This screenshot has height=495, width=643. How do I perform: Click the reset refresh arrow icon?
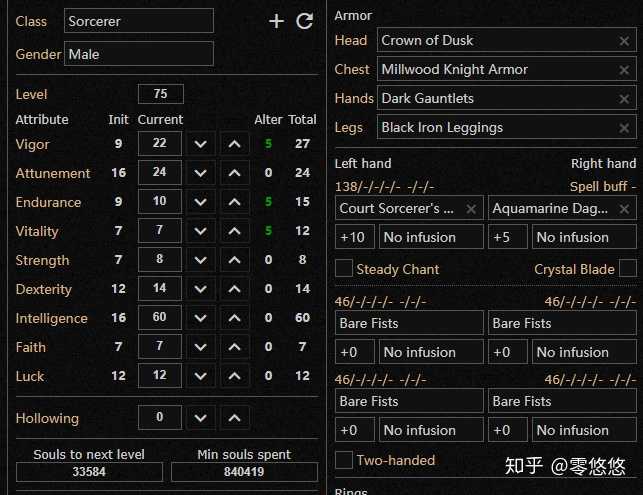[305, 21]
